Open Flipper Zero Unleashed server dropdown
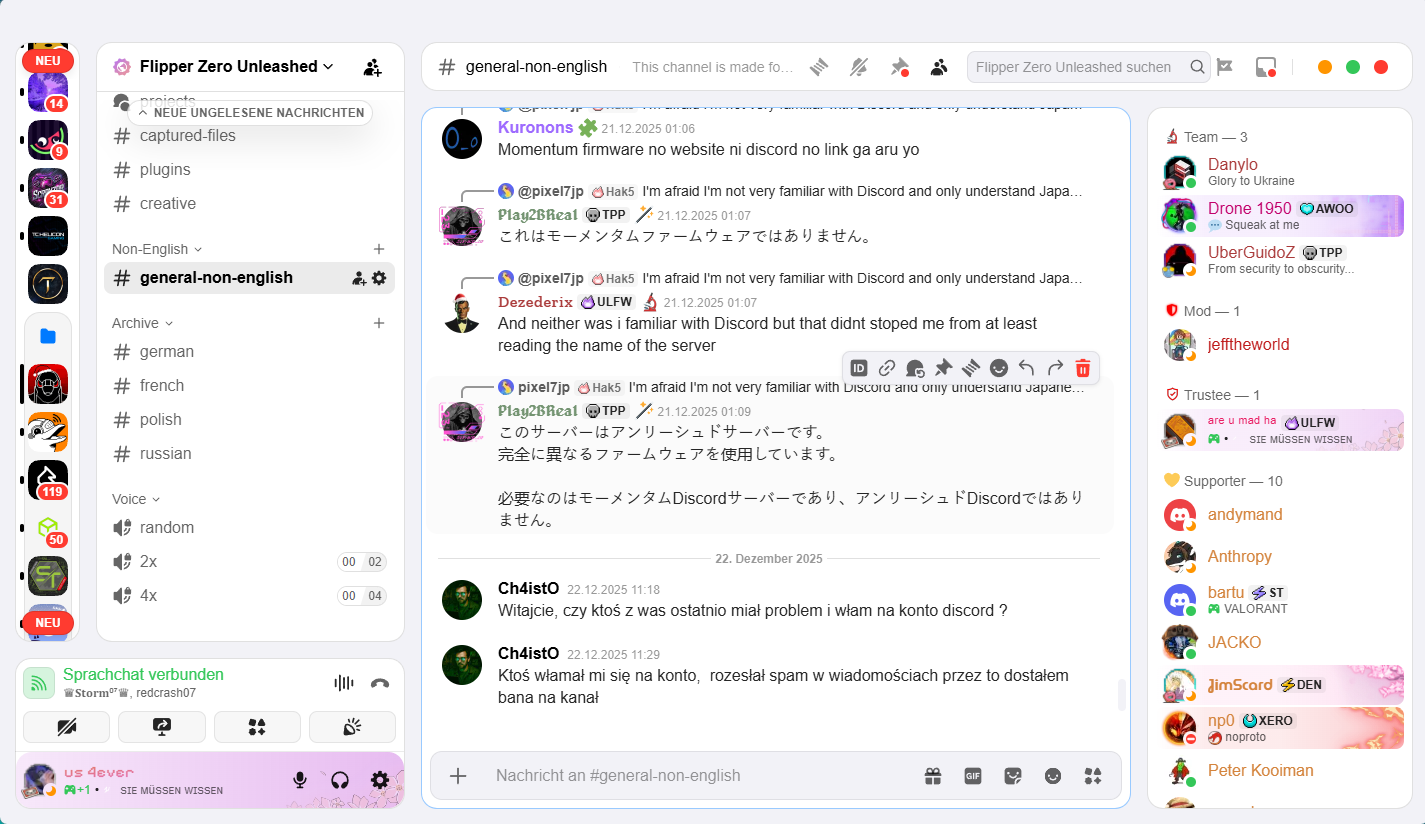The image size is (1425, 824). (x=238, y=66)
